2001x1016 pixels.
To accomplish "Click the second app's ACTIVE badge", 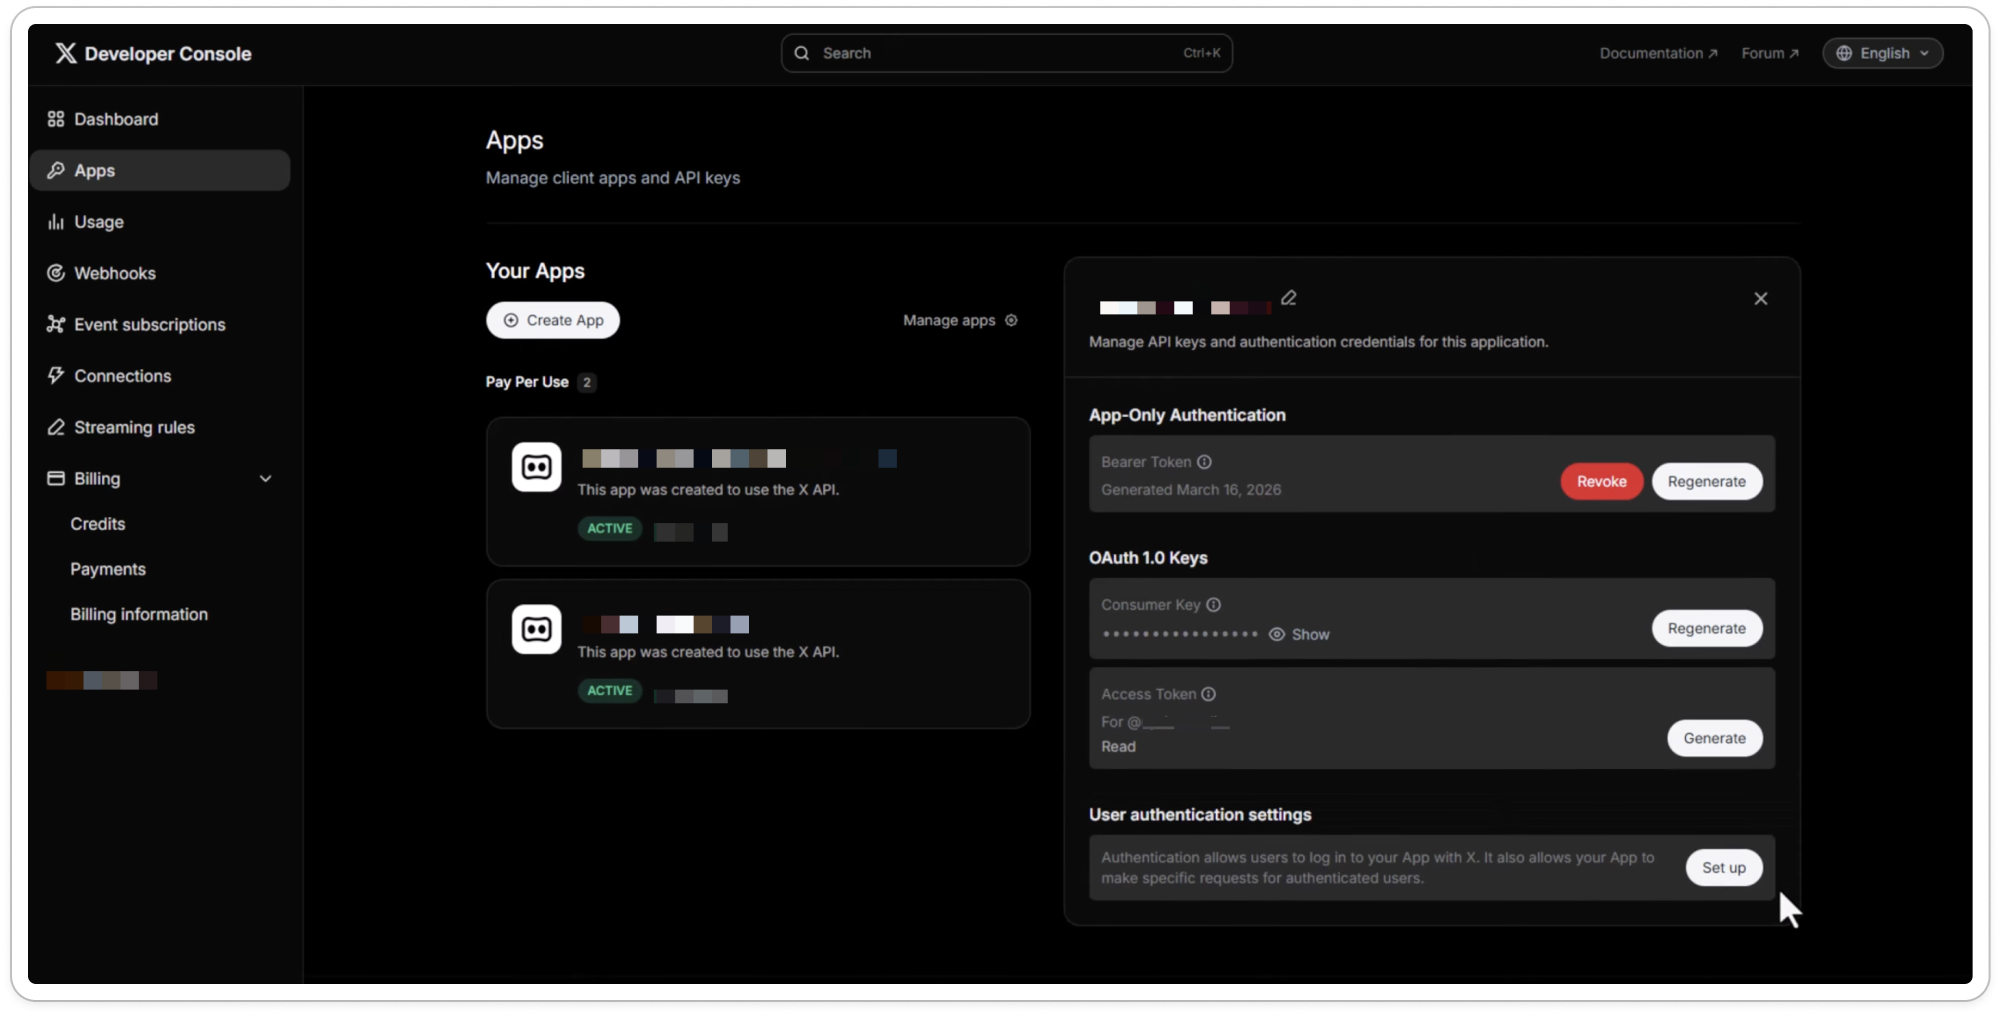I will [x=610, y=690].
